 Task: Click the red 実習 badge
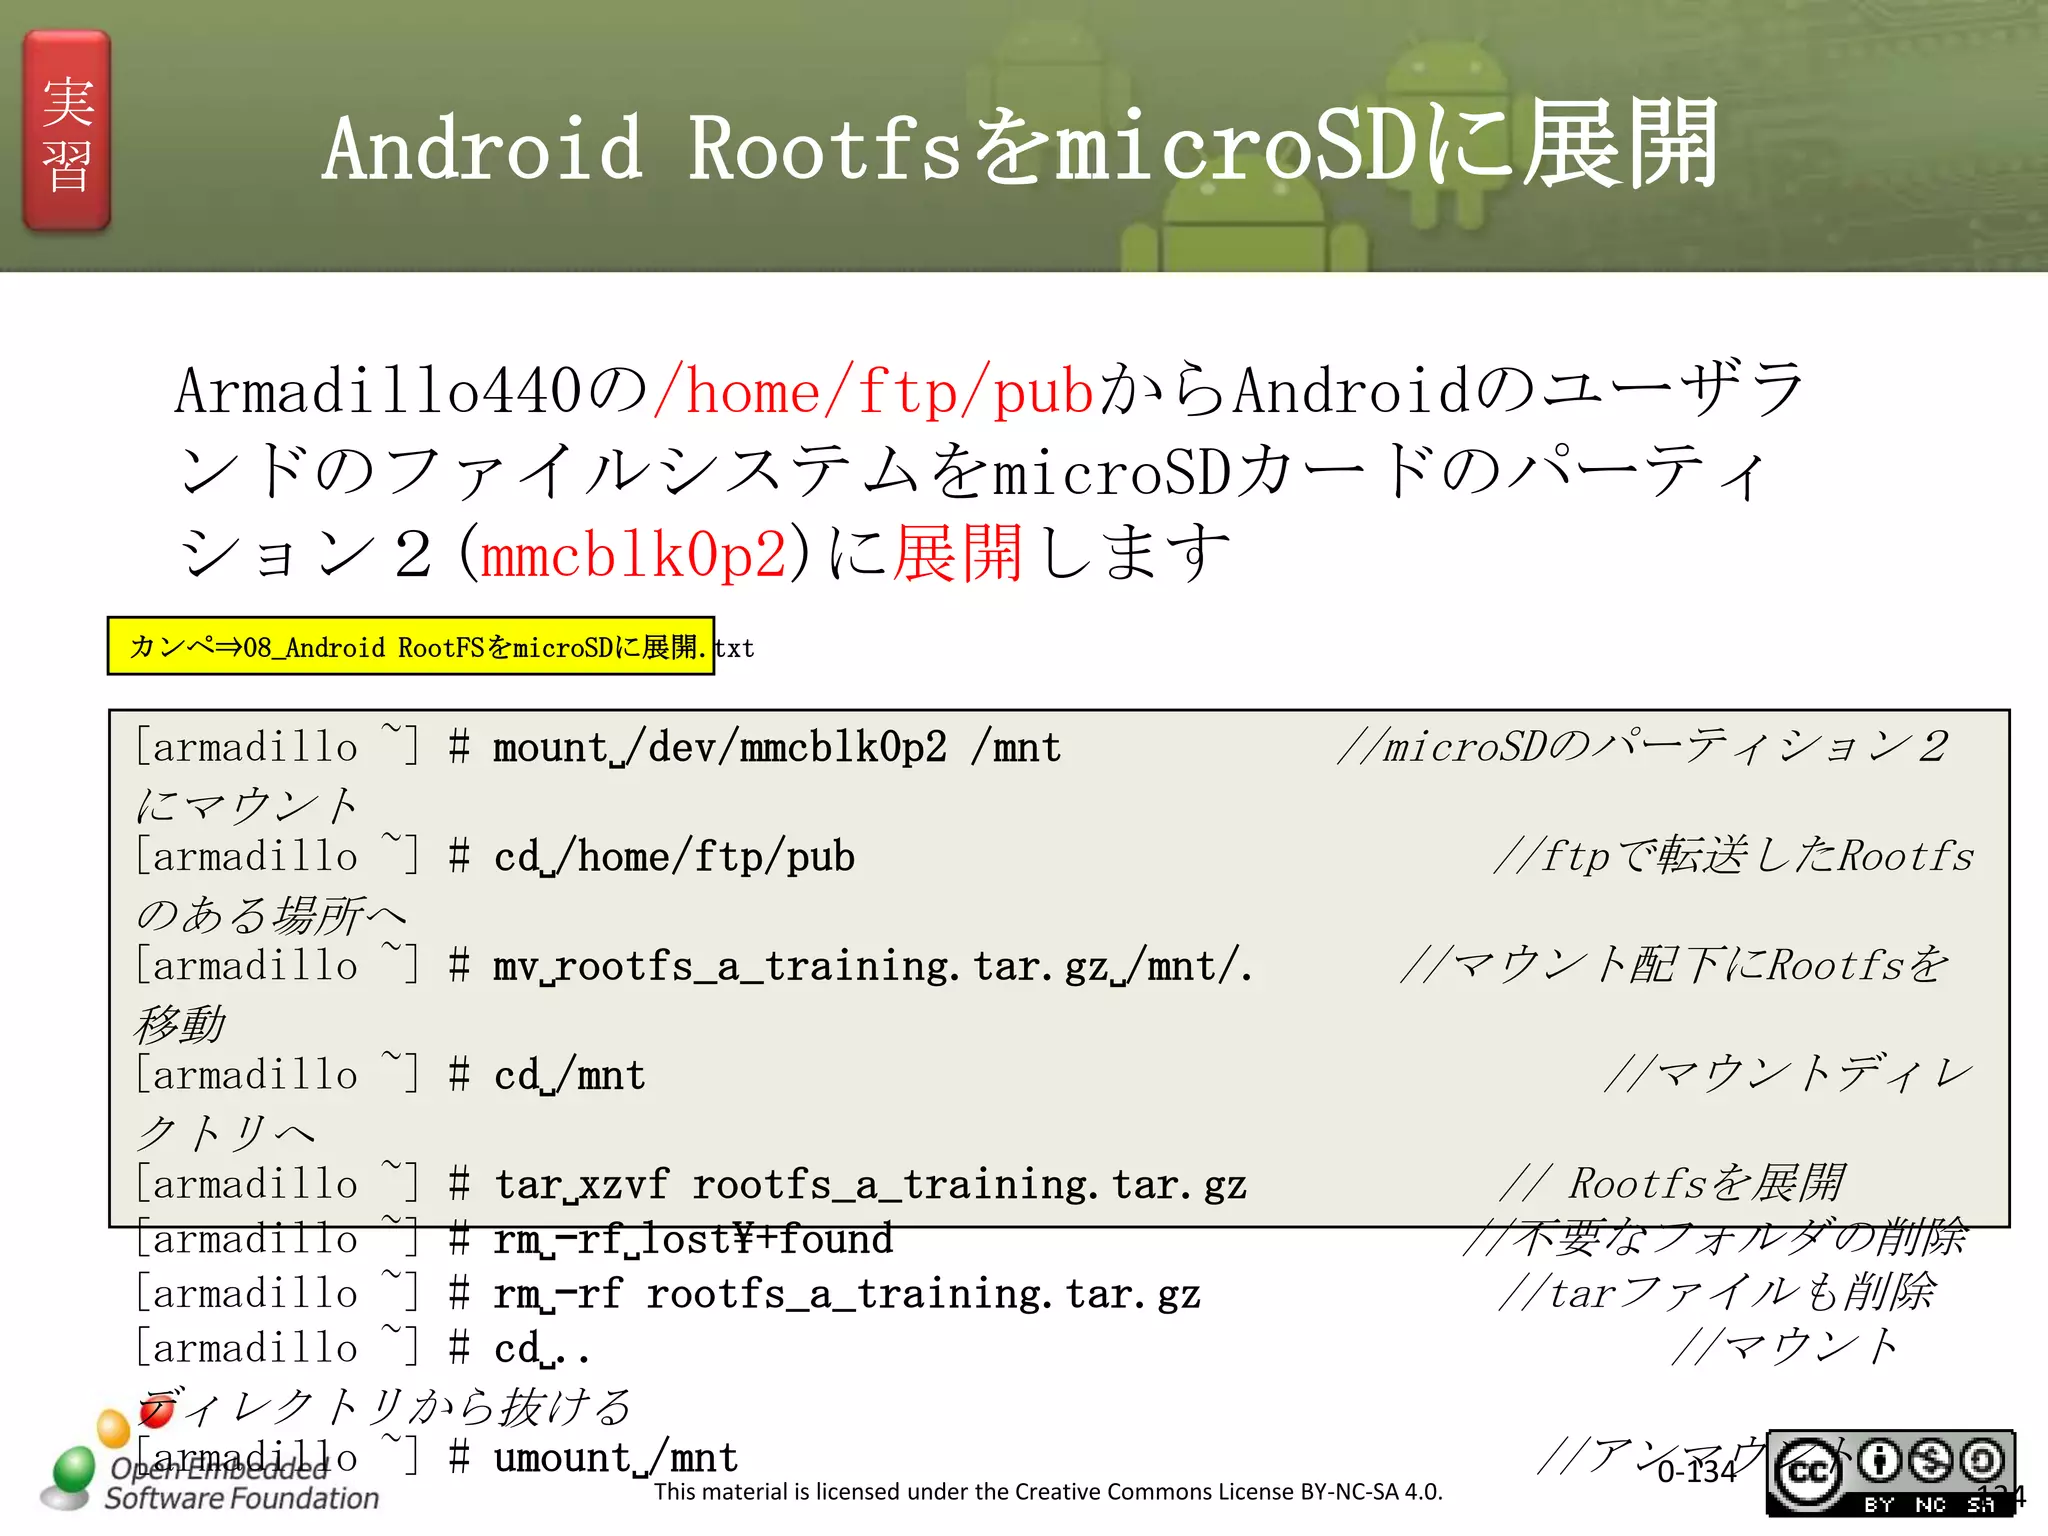[67, 131]
